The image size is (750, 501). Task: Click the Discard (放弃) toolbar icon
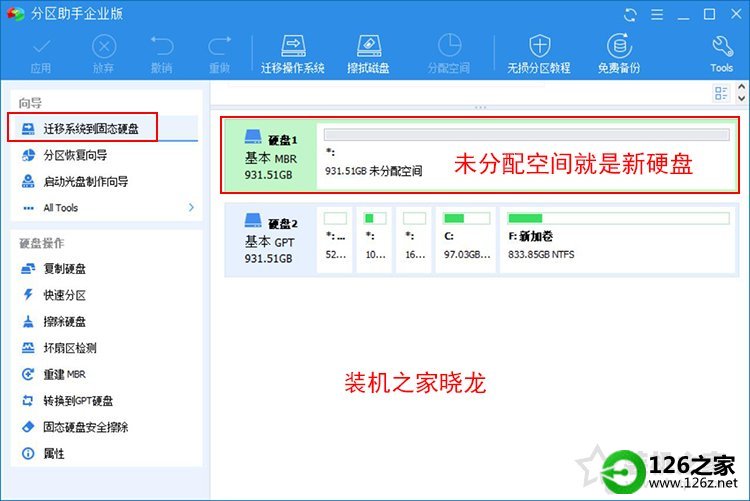[104, 47]
